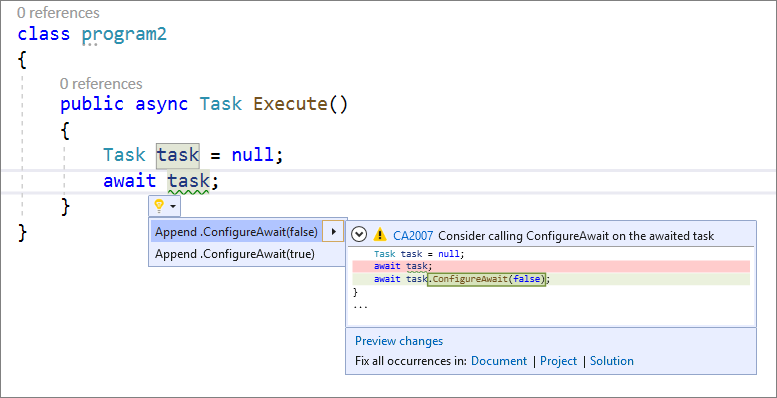Click 'Consider calling ConfigureAwait' warning message

(576, 235)
